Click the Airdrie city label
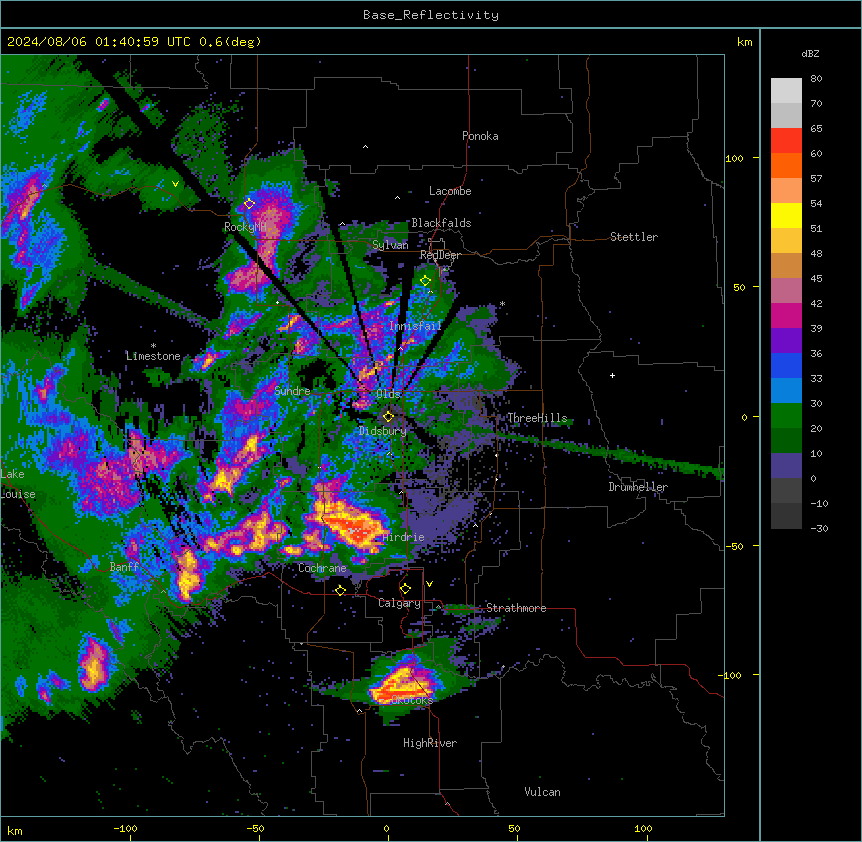This screenshot has width=862, height=842. pos(404,537)
